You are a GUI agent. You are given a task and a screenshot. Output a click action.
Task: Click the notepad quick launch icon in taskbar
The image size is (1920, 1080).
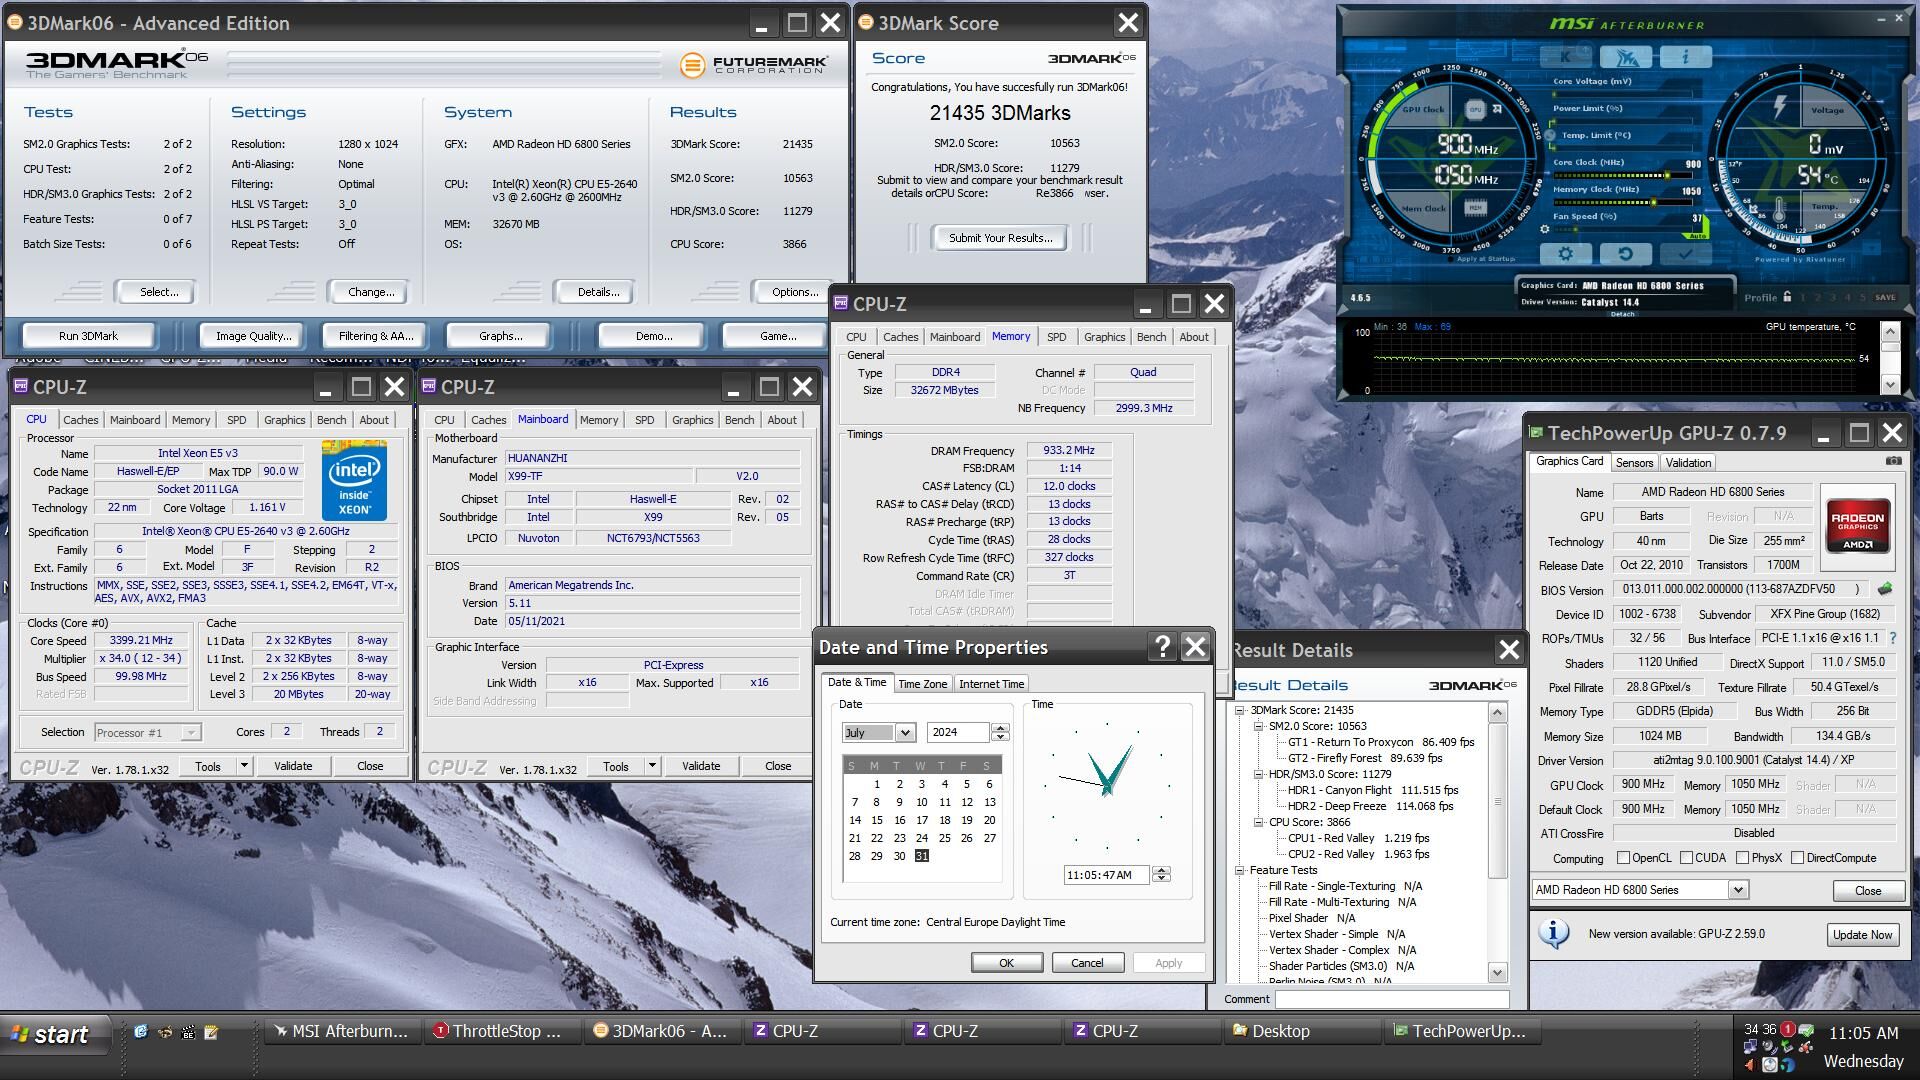click(211, 1032)
